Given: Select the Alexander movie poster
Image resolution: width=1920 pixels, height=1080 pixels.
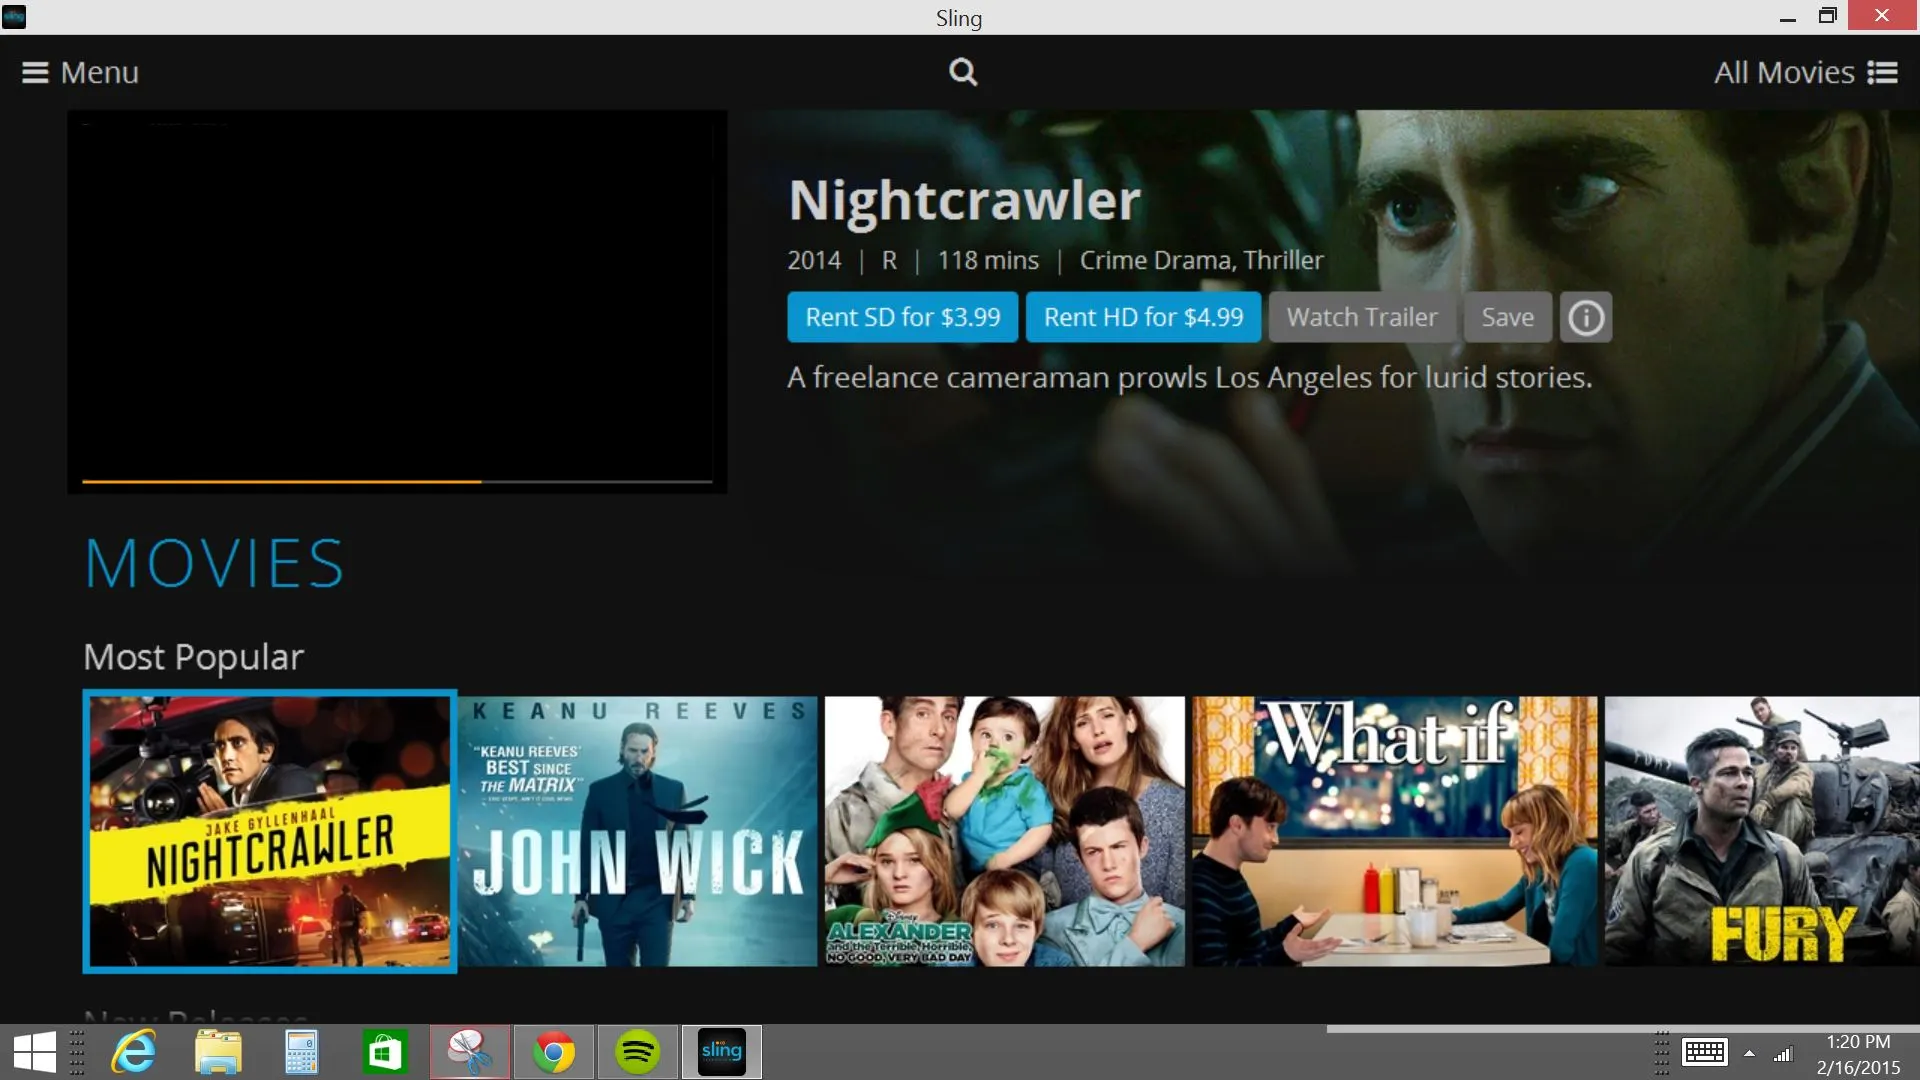Looking at the screenshot, I should 1005,831.
